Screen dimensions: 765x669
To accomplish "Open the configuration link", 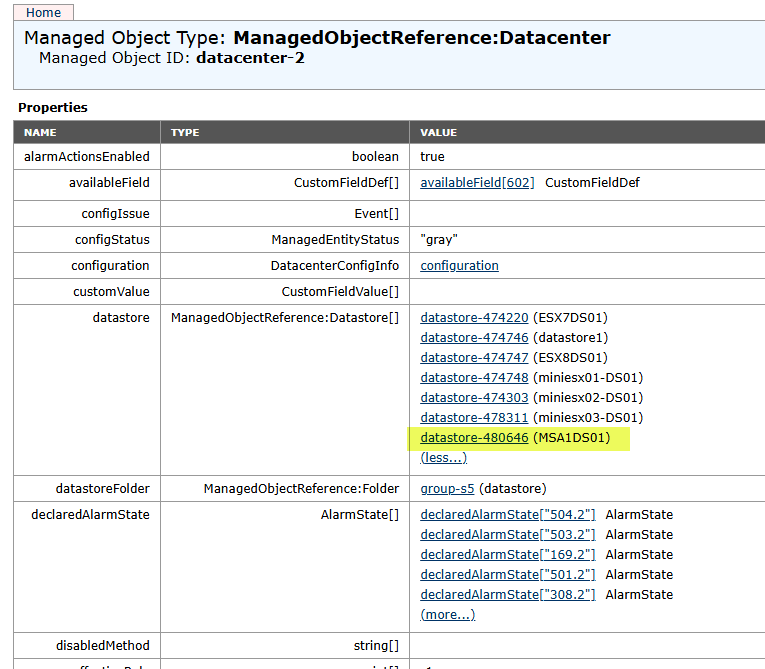I will tap(459, 266).
